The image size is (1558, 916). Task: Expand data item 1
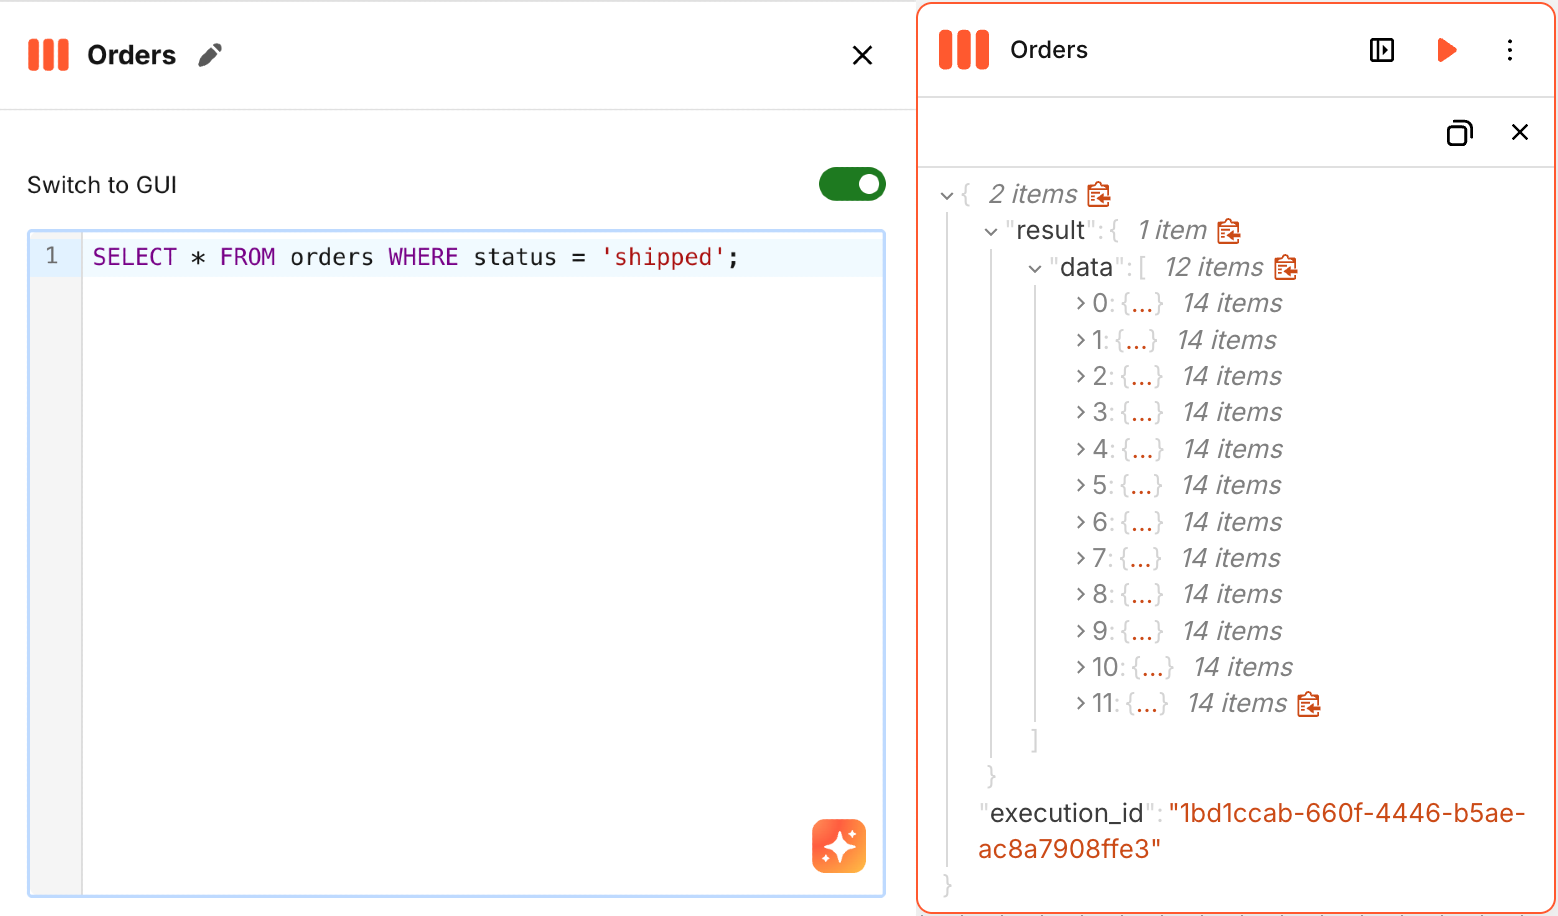[x=1081, y=340]
